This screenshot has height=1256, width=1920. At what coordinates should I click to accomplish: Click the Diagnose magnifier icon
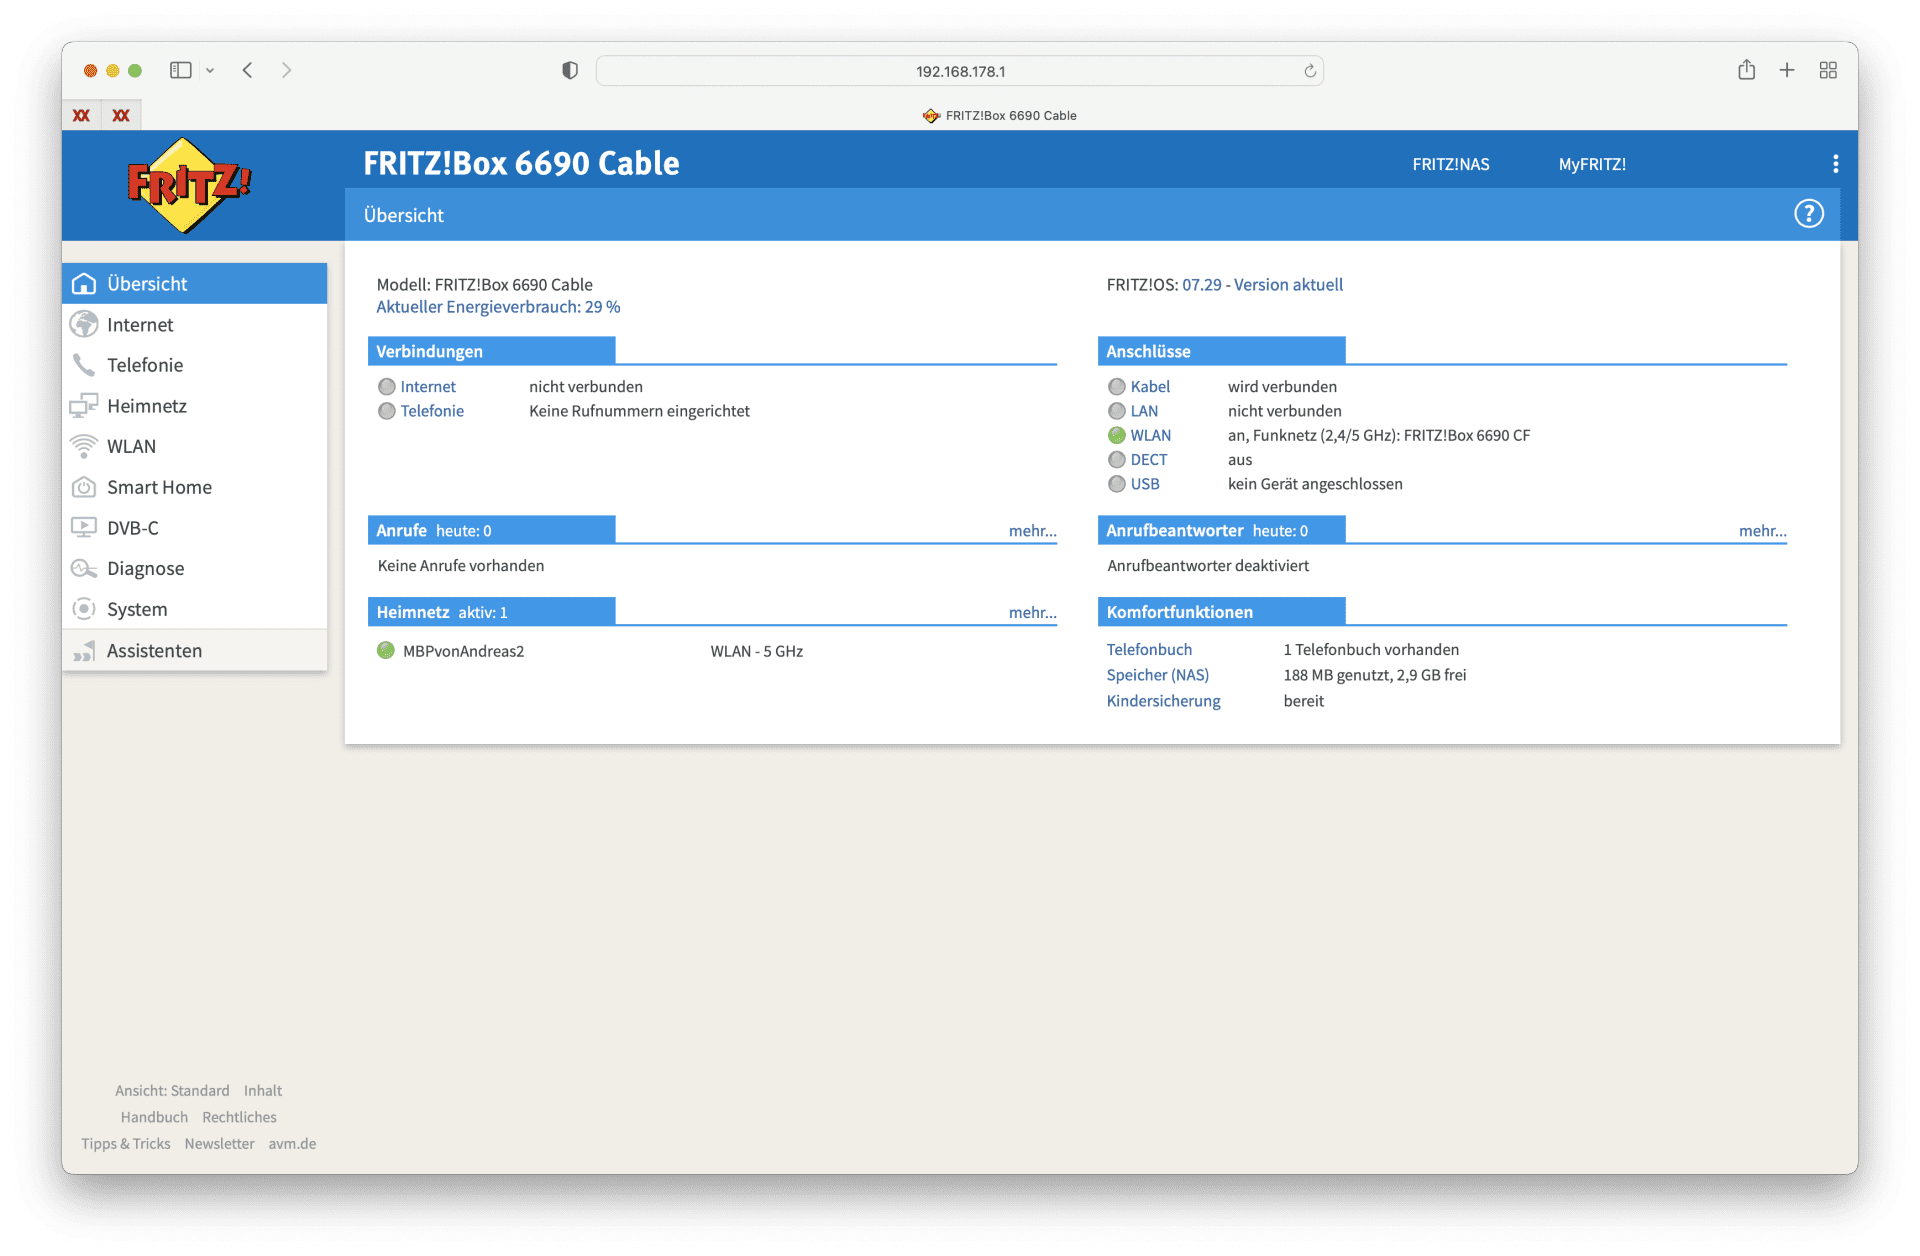84,568
